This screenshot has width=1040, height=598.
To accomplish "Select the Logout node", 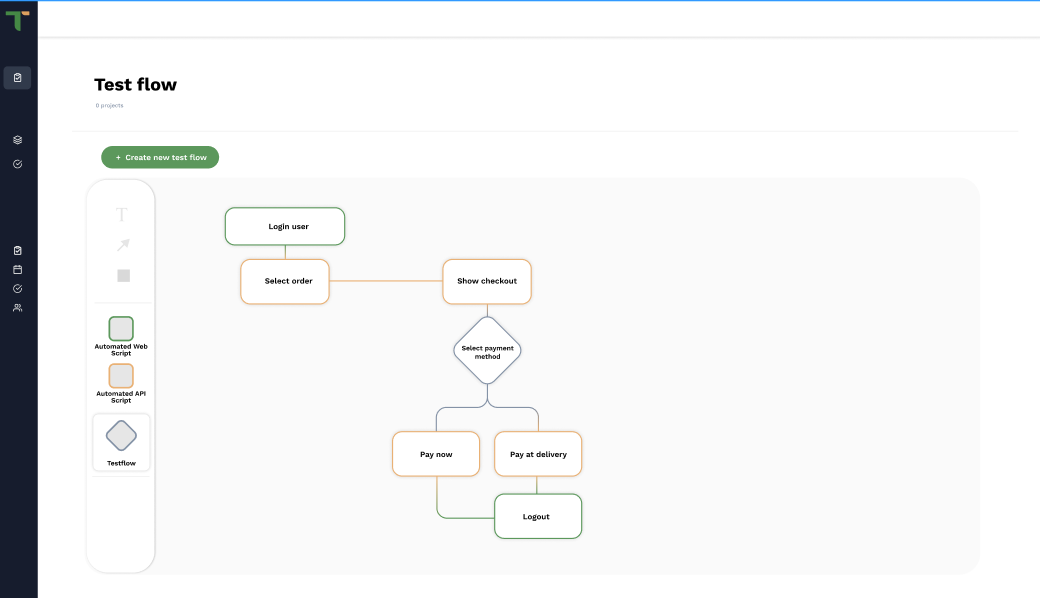I will pyautogui.click(x=538, y=516).
